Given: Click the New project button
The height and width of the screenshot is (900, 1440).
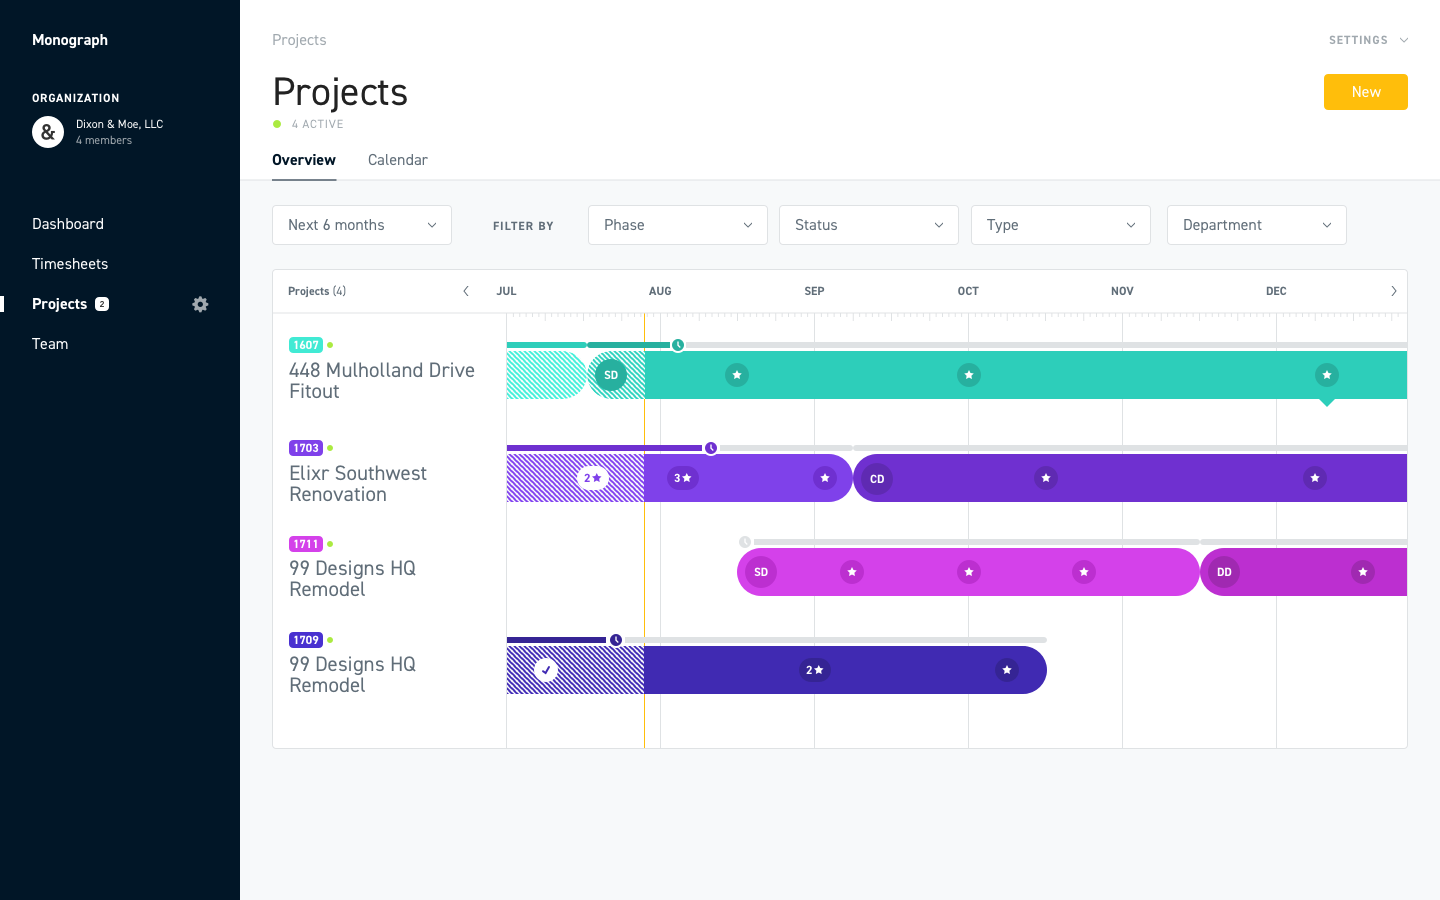Looking at the screenshot, I should click(1366, 92).
